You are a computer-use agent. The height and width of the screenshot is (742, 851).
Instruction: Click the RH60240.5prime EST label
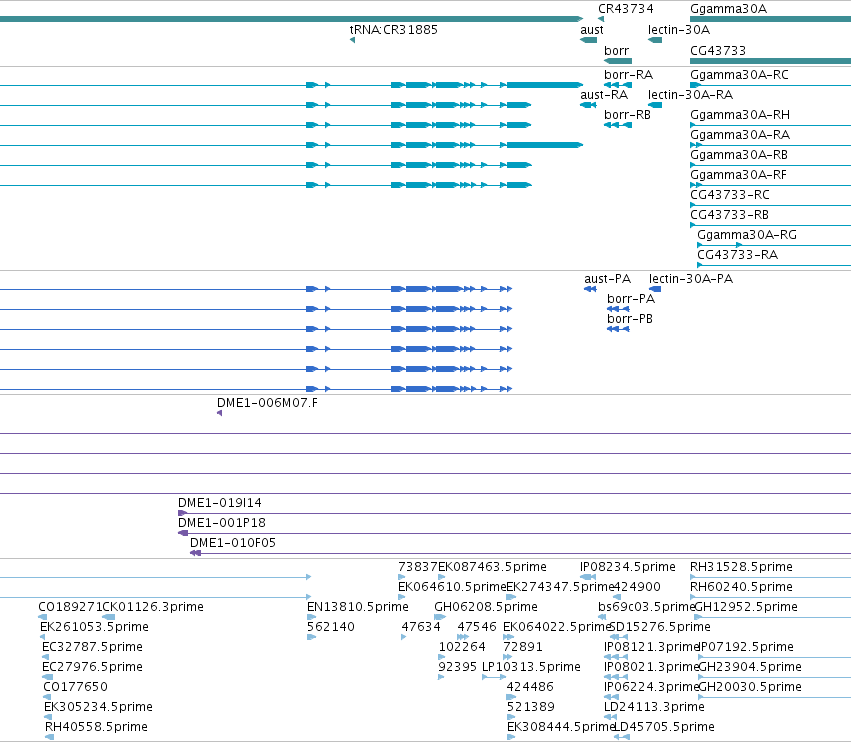(741, 587)
